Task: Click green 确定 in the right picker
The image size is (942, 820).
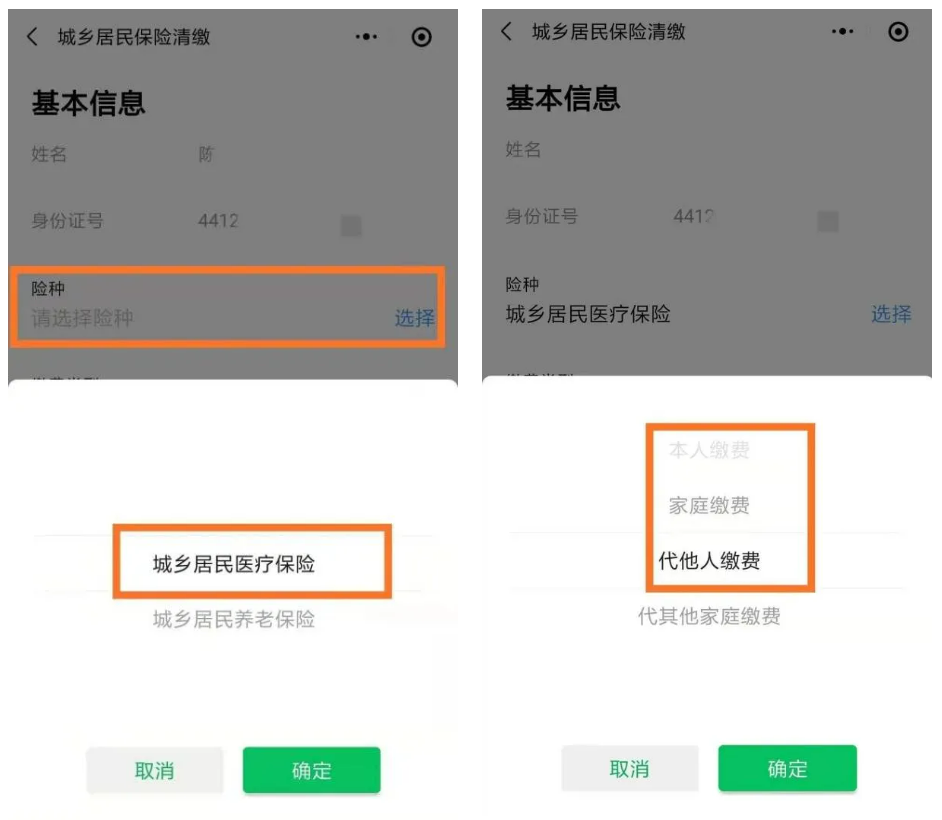Action: click(x=788, y=768)
